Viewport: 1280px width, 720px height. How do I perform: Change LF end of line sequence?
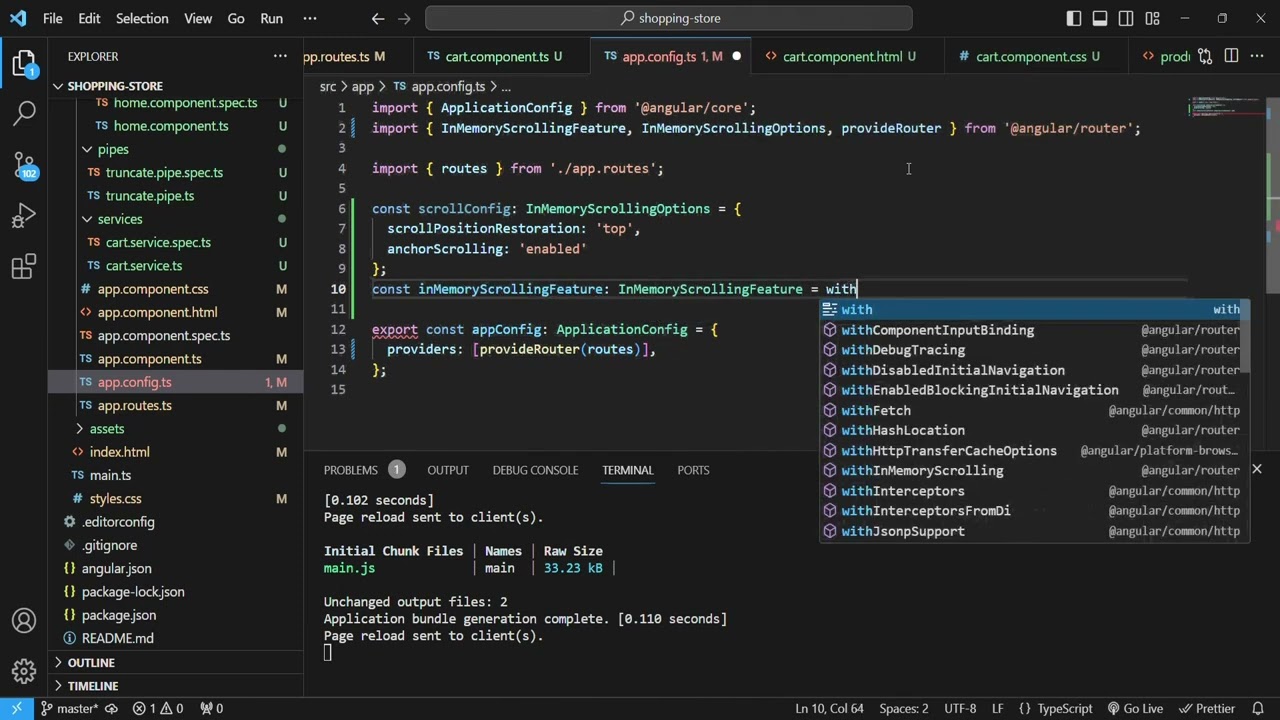pyautogui.click(x=998, y=708)
